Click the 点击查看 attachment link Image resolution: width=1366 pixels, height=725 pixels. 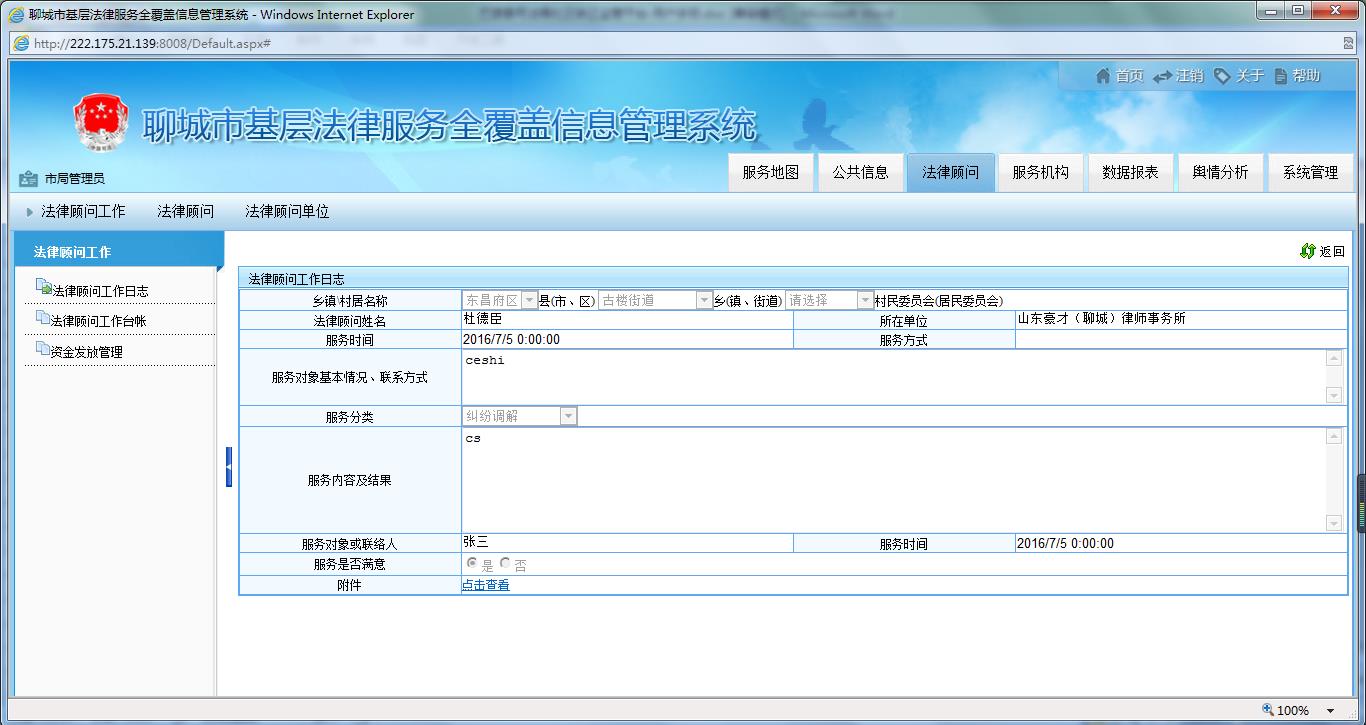[x=485, y=585]
